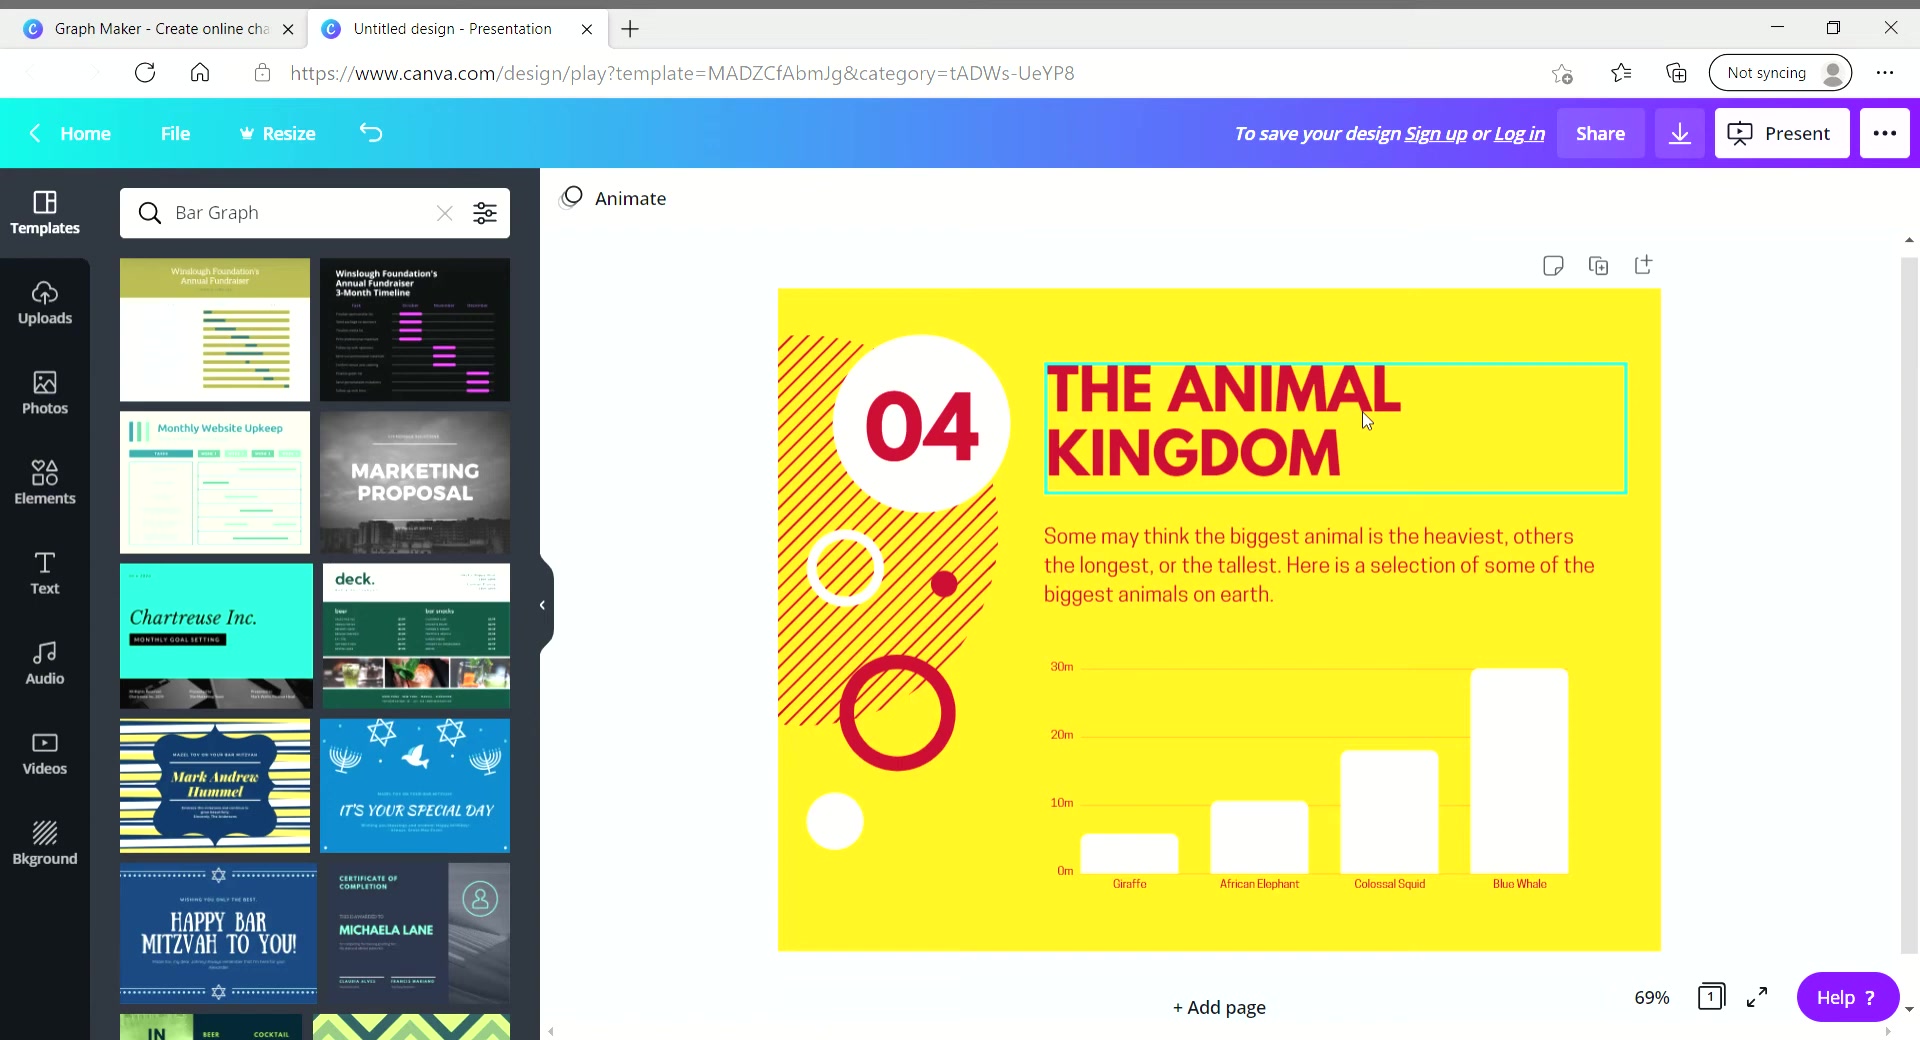Image resolution: width=1920 pixels, height=1040 pixels.
Task: Open the Elements side panel
Action: (45, 483)
